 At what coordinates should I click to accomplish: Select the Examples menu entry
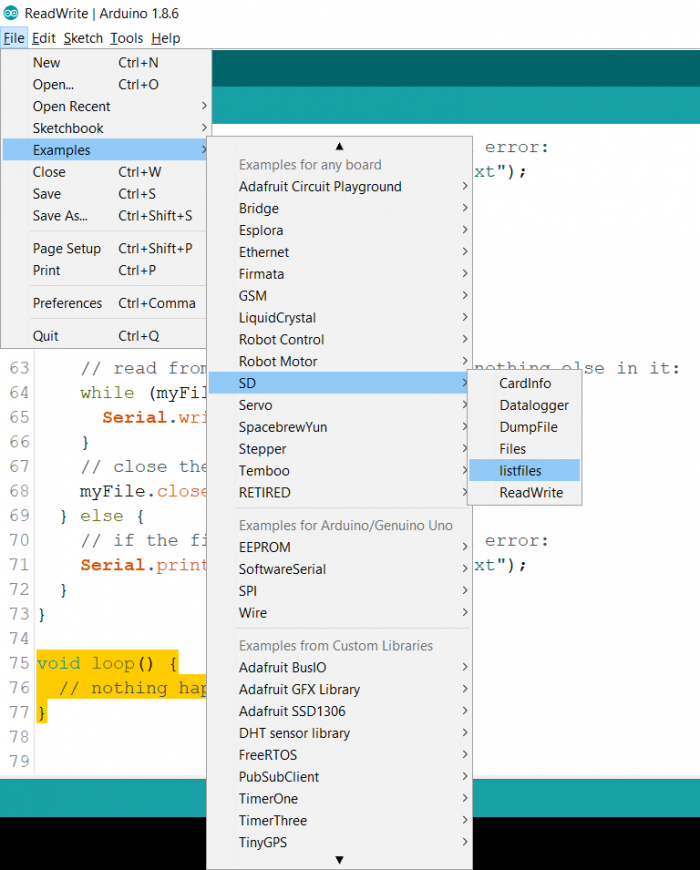tap(105, 150)
